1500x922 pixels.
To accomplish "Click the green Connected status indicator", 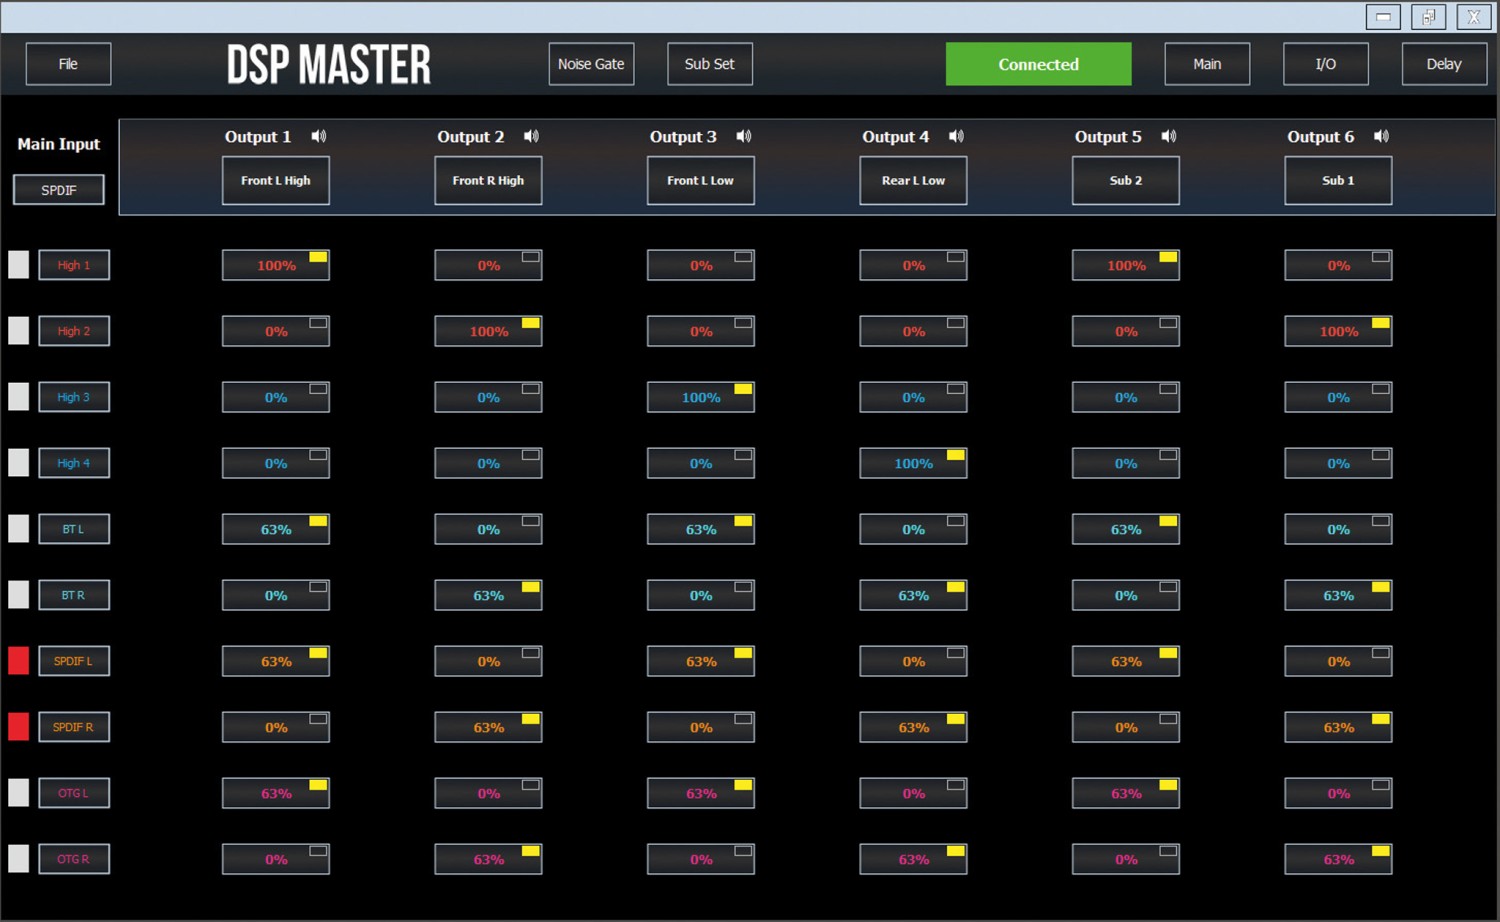I will click(1038, 64).
